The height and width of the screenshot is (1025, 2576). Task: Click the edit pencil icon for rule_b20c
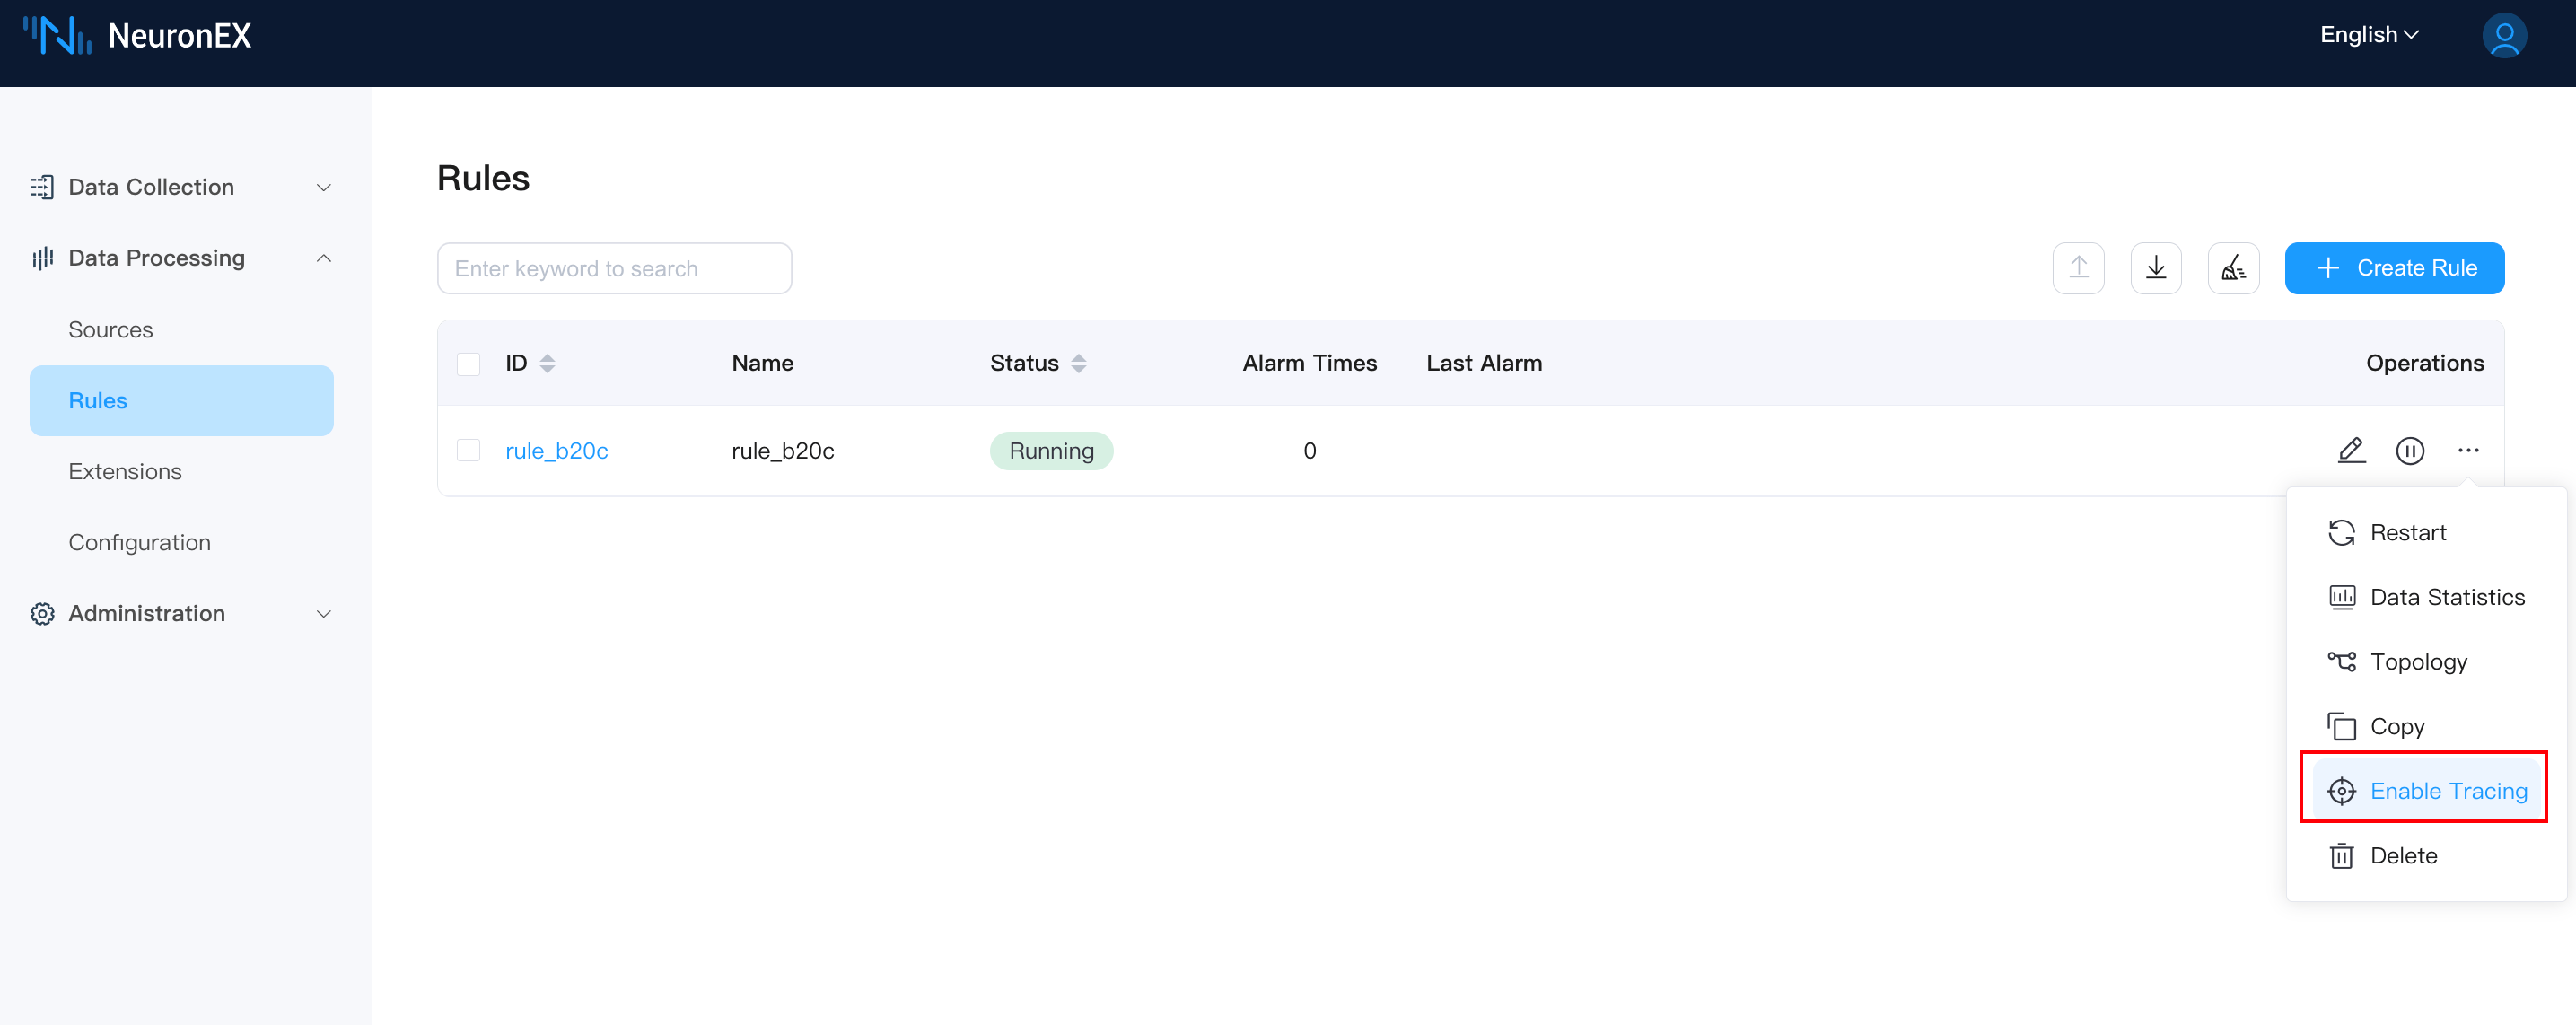click(2351, 451)
